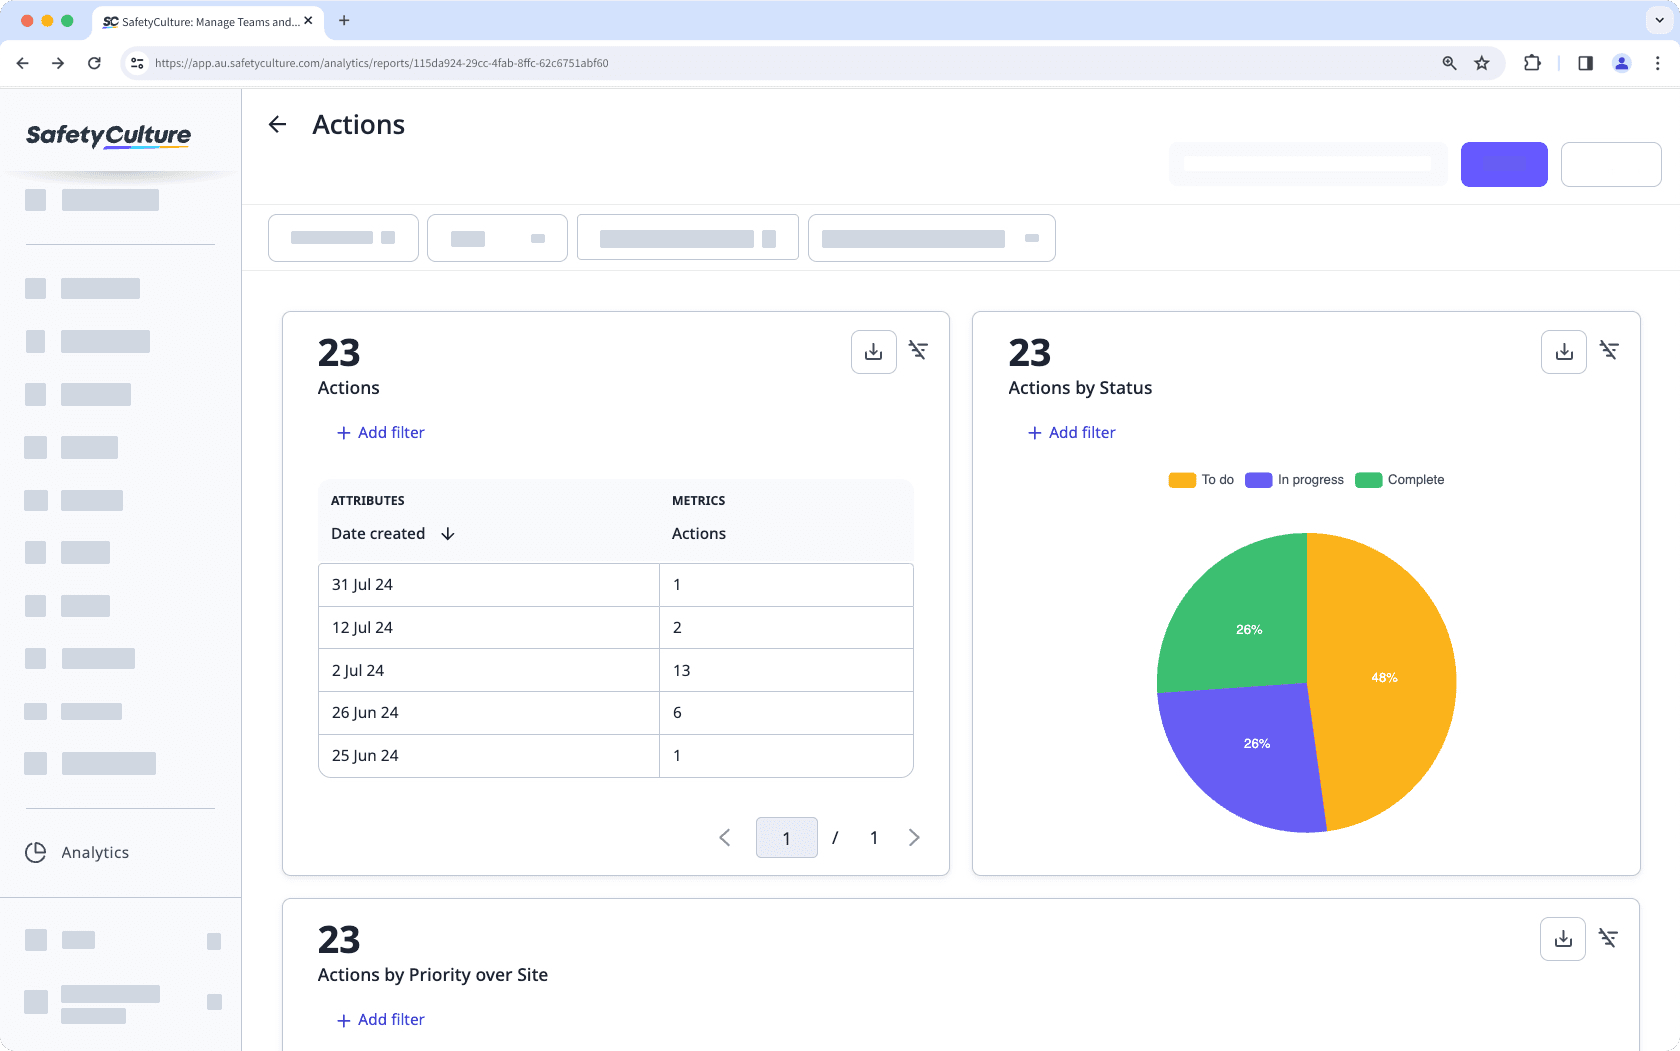Clear filters on the Actions card
The width and height of the screenshot is (1680, 1051).
click(918, 351)
